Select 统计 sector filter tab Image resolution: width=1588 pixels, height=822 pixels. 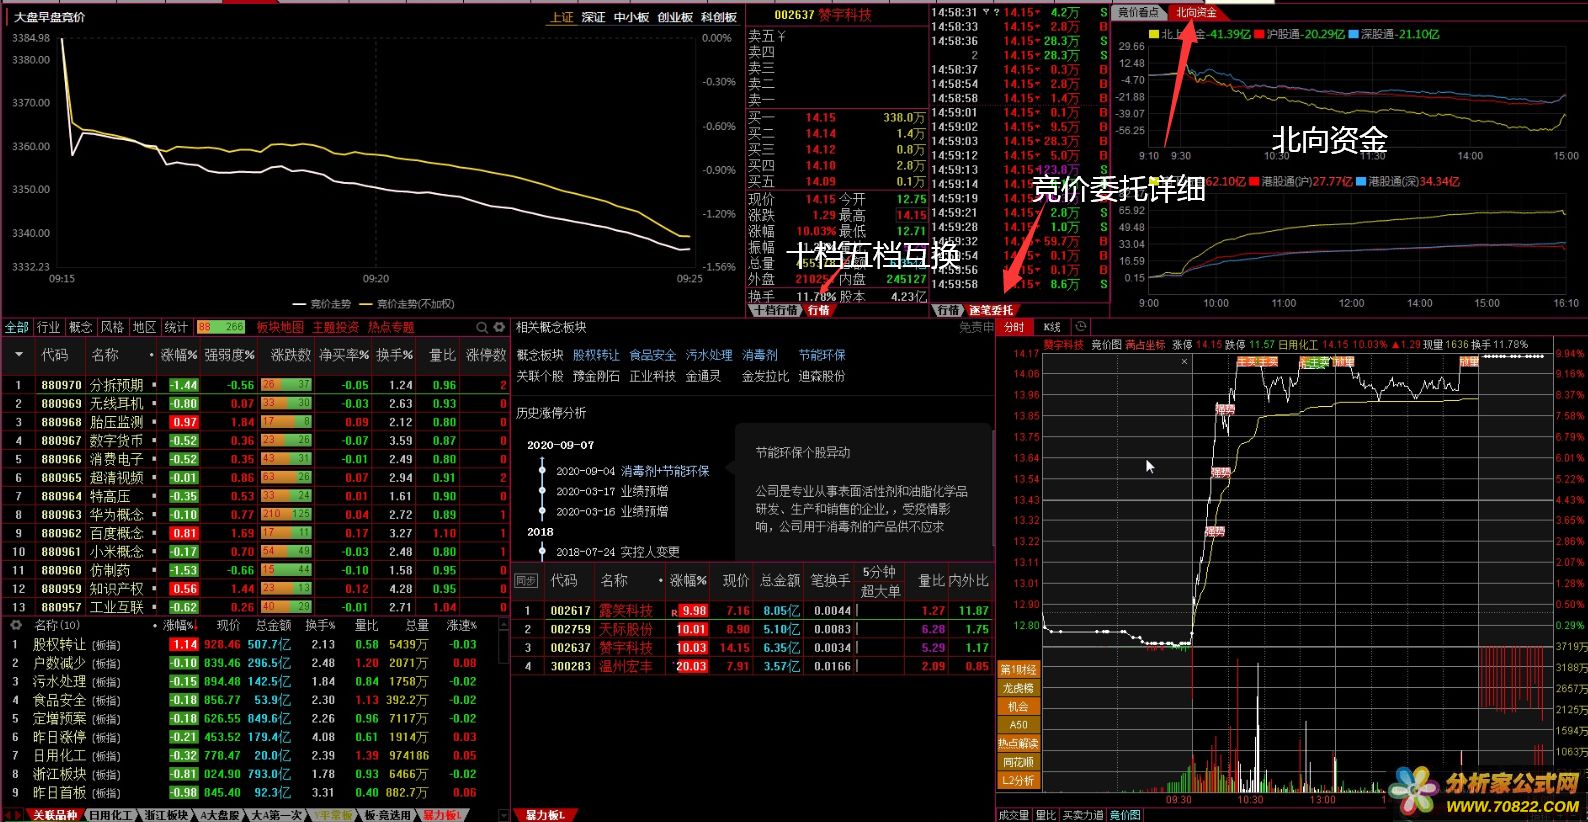[176, 327]
